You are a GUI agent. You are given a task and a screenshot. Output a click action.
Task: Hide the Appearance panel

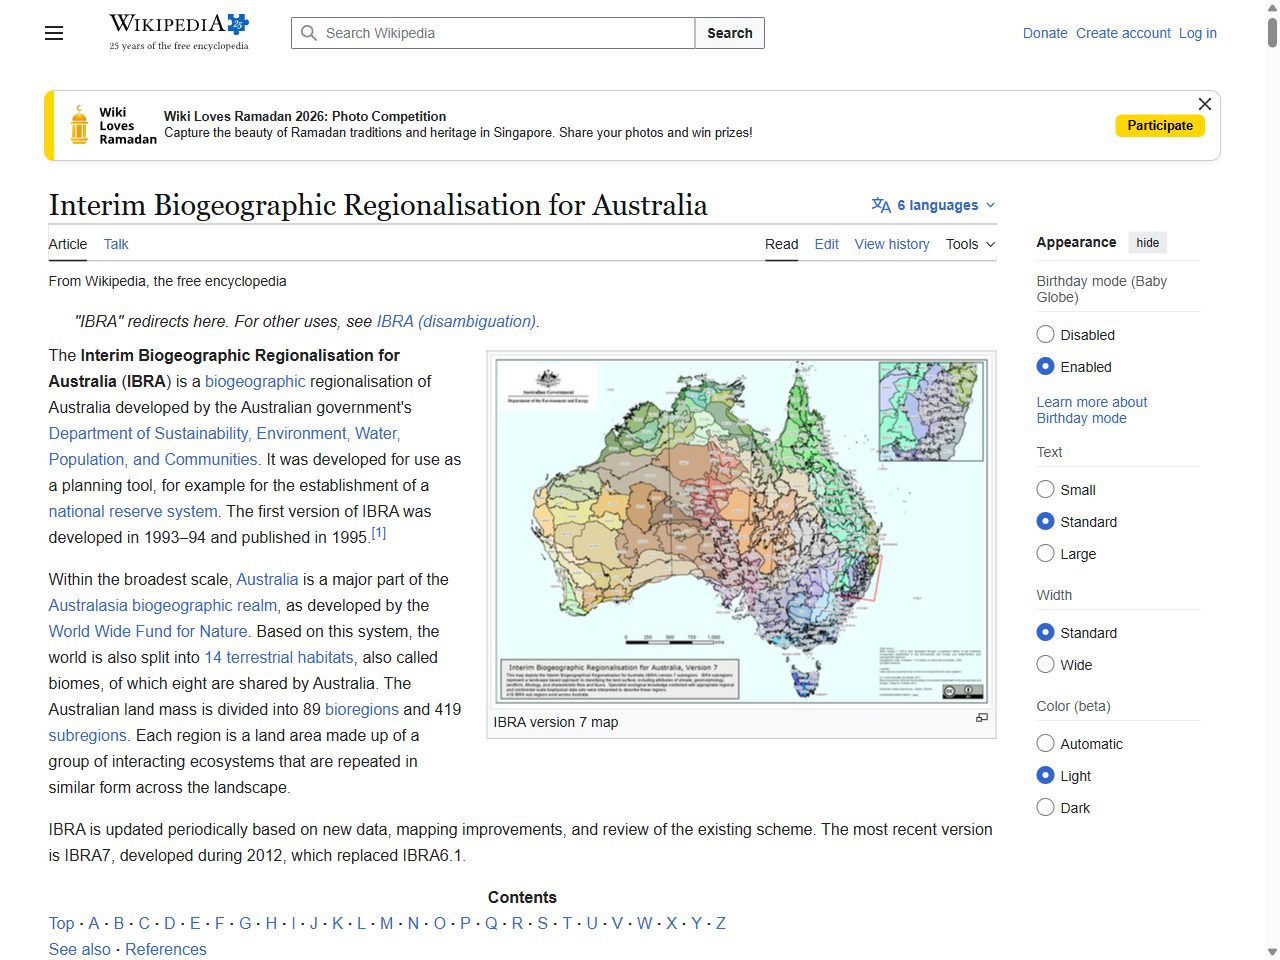click(x=1147, y=242)
